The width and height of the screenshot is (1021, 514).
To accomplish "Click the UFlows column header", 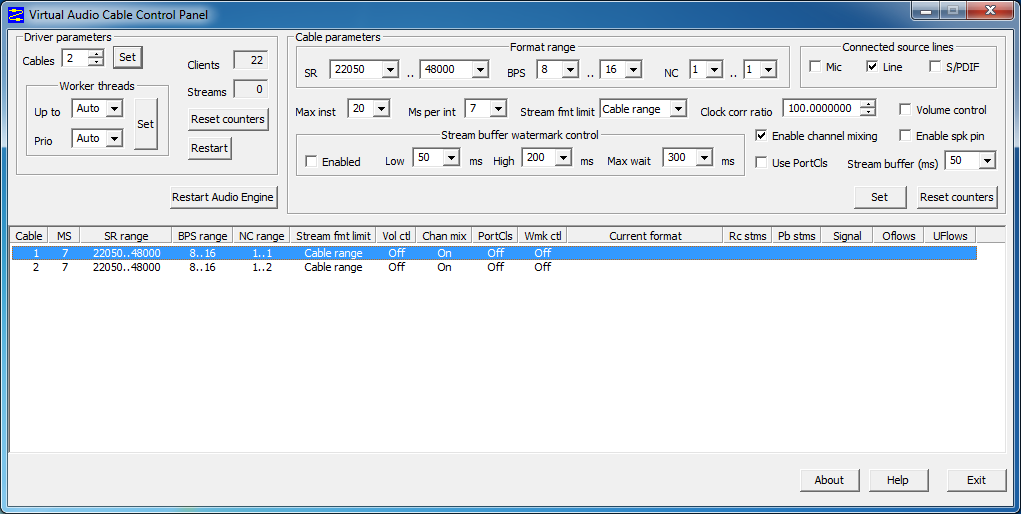I will coord(950,236).
